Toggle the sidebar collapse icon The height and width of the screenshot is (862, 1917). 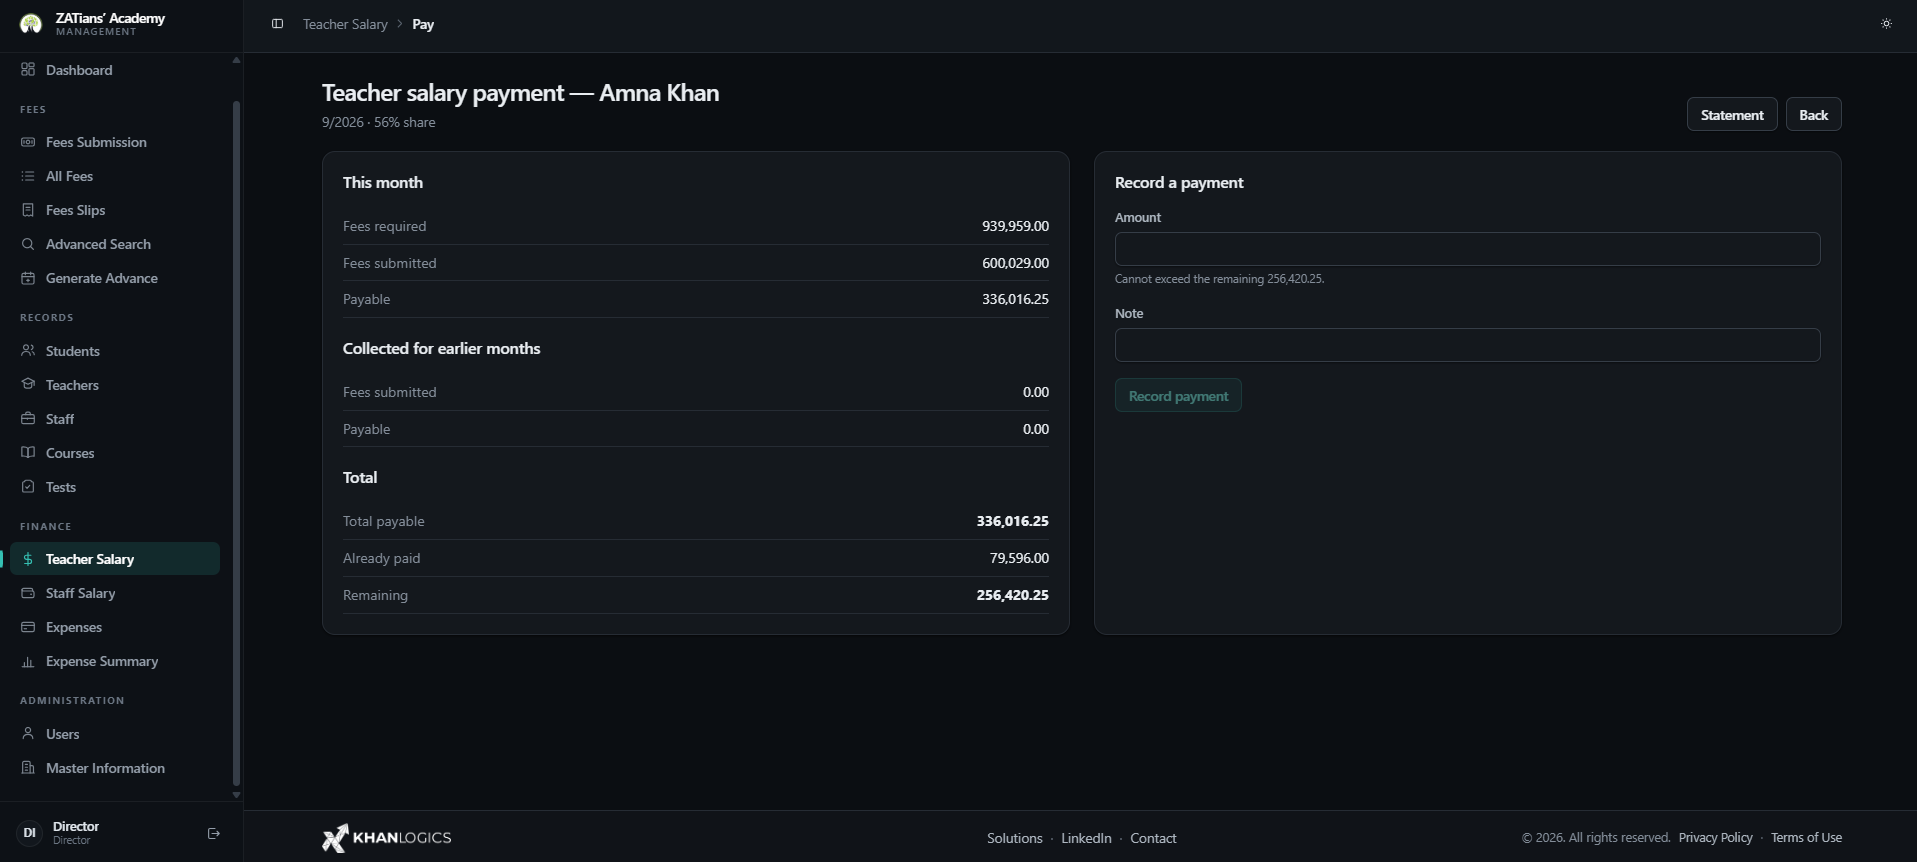[277, 24]
